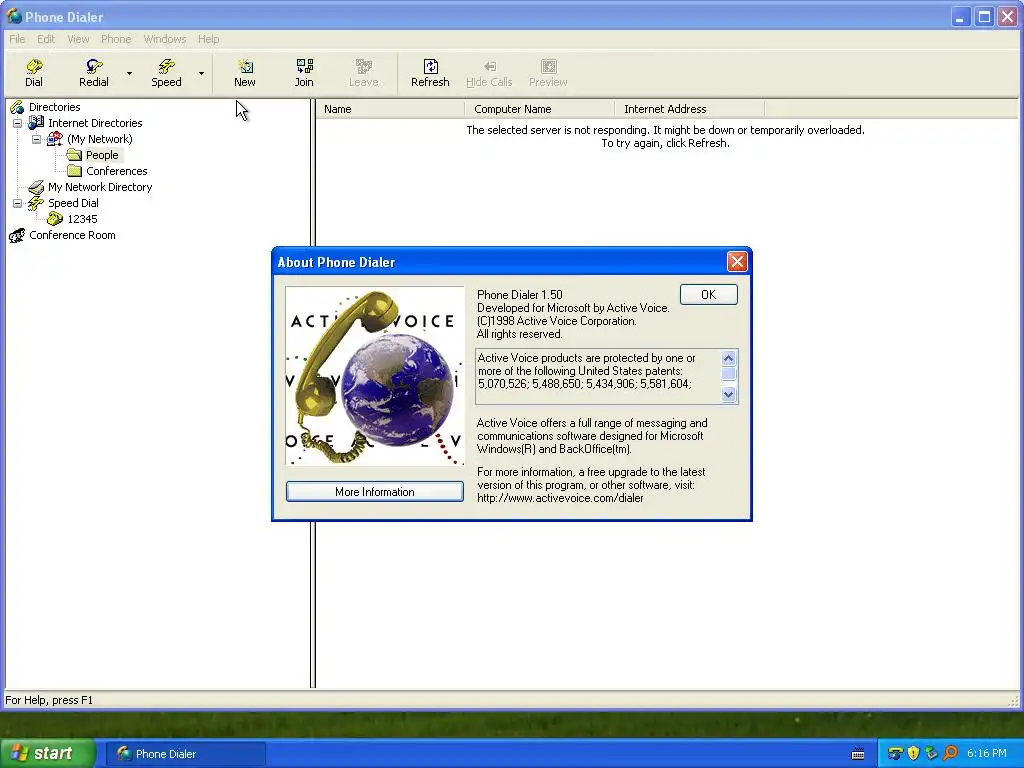1024x768 pixels.
Task: Click the Phone Dialer taskbar button
Action: pos(185,754)
